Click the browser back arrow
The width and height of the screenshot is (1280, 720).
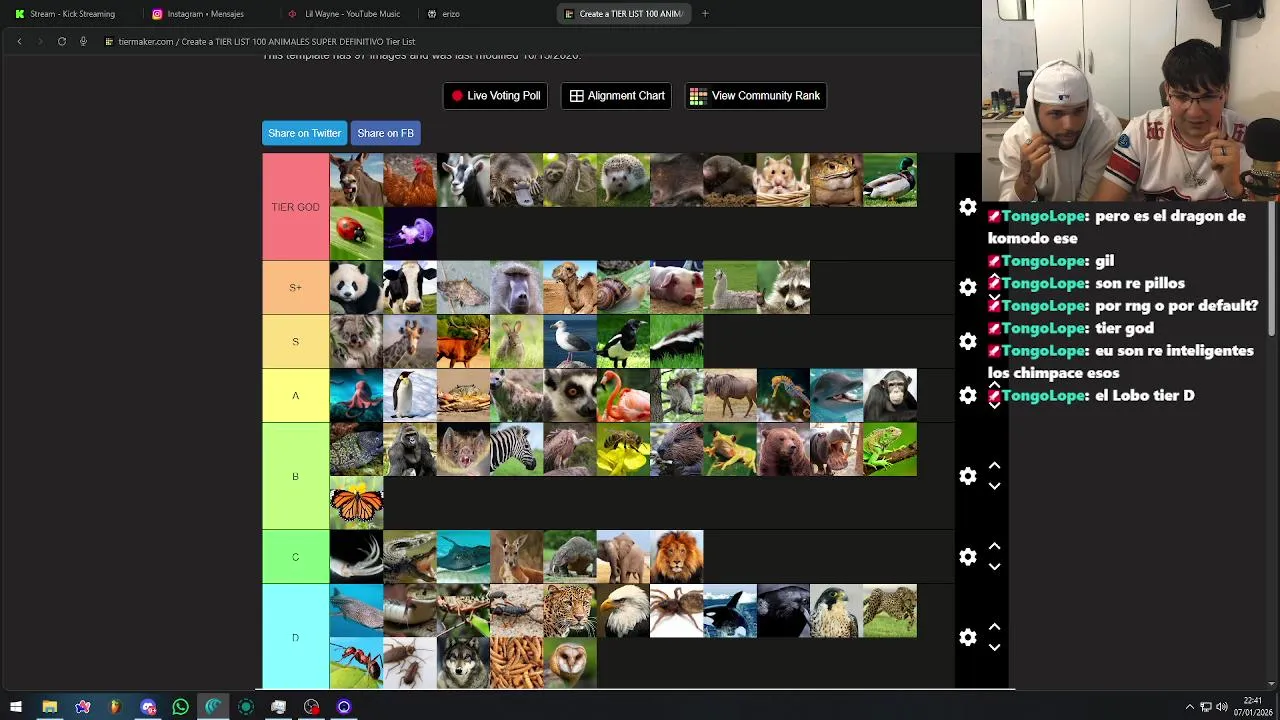(x=19, y=41)
